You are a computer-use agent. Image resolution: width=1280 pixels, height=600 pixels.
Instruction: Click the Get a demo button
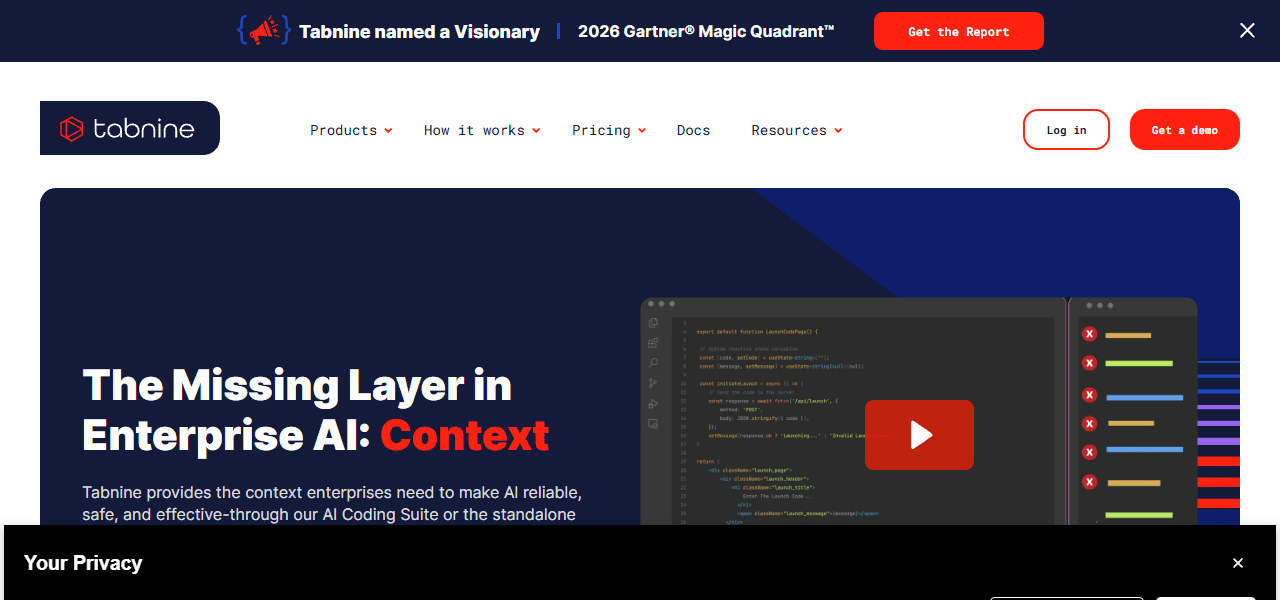click(x=1185, y=130)
